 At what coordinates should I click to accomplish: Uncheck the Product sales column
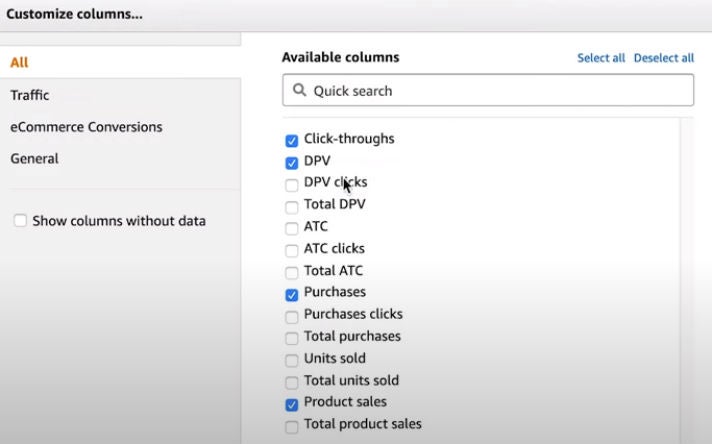(292, 404)
